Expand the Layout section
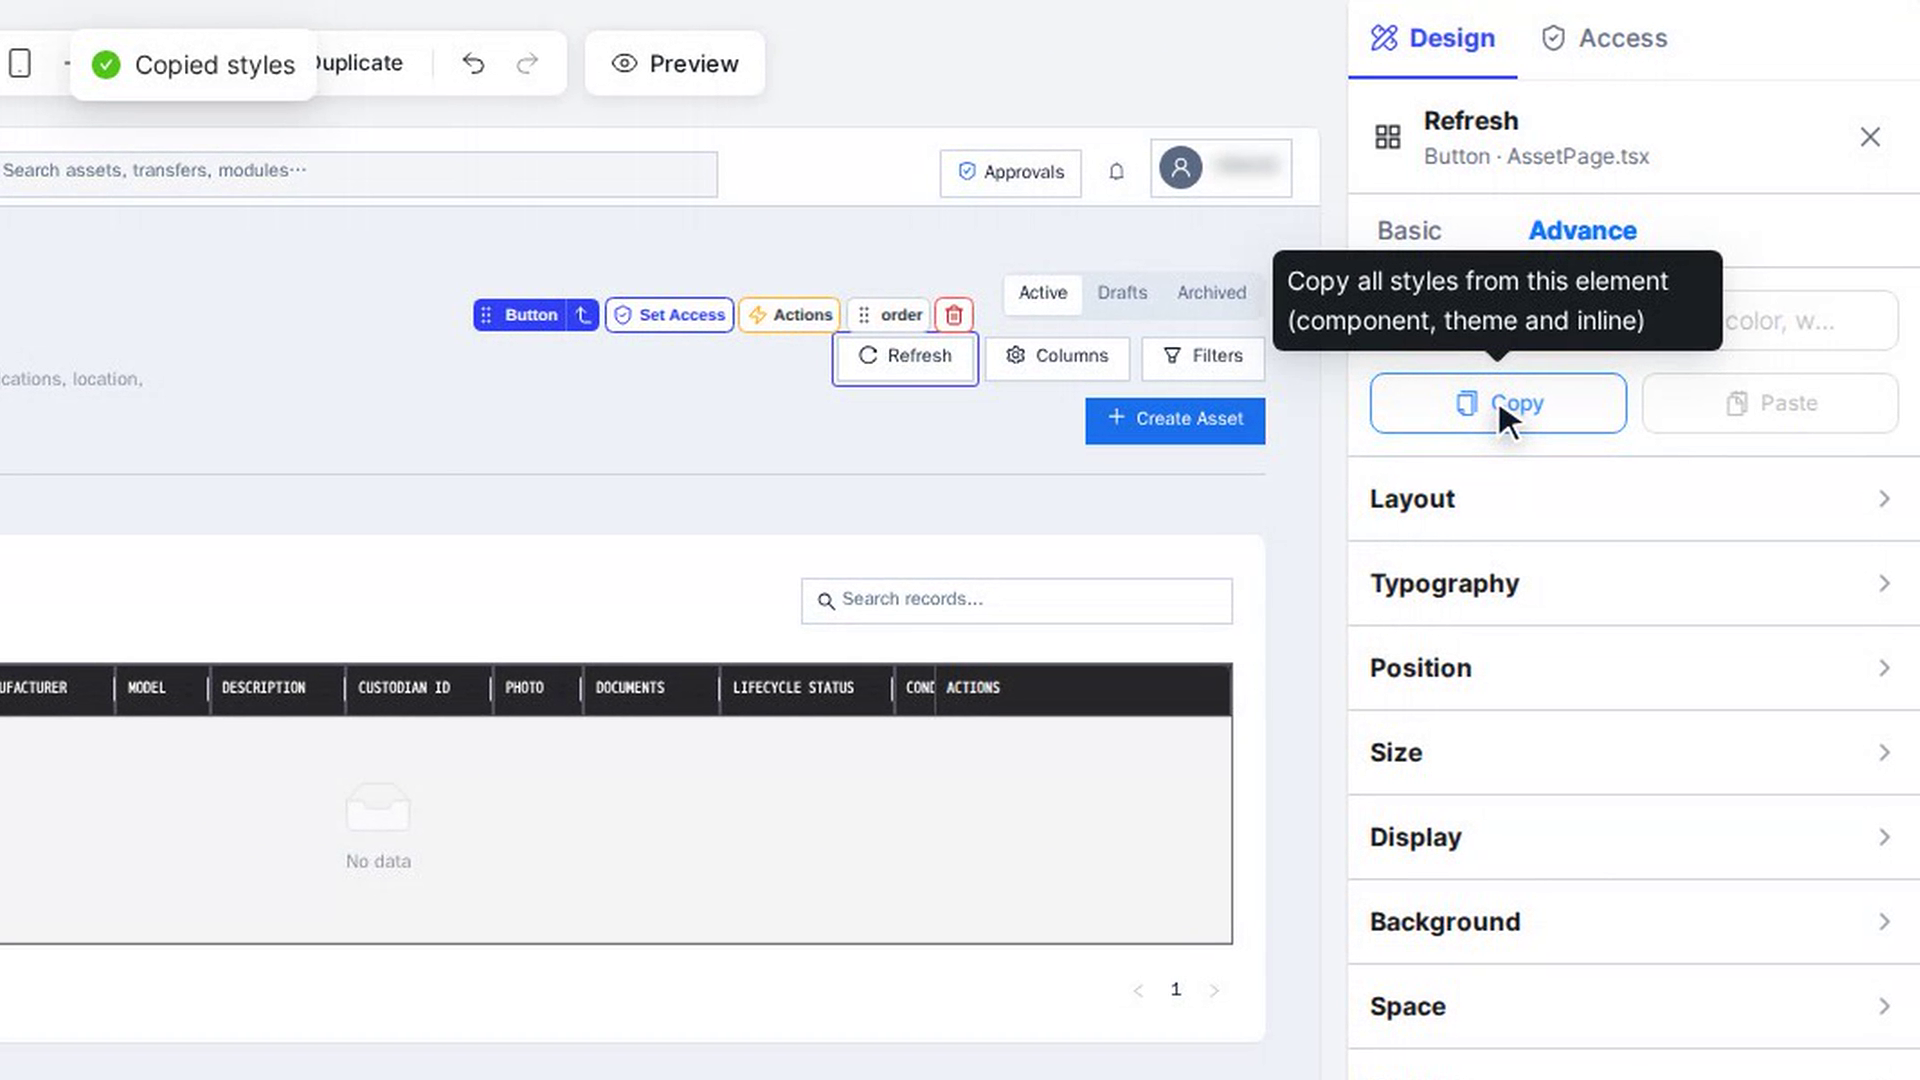The image size is (1920, 1080). click(x=1633, y=499)
